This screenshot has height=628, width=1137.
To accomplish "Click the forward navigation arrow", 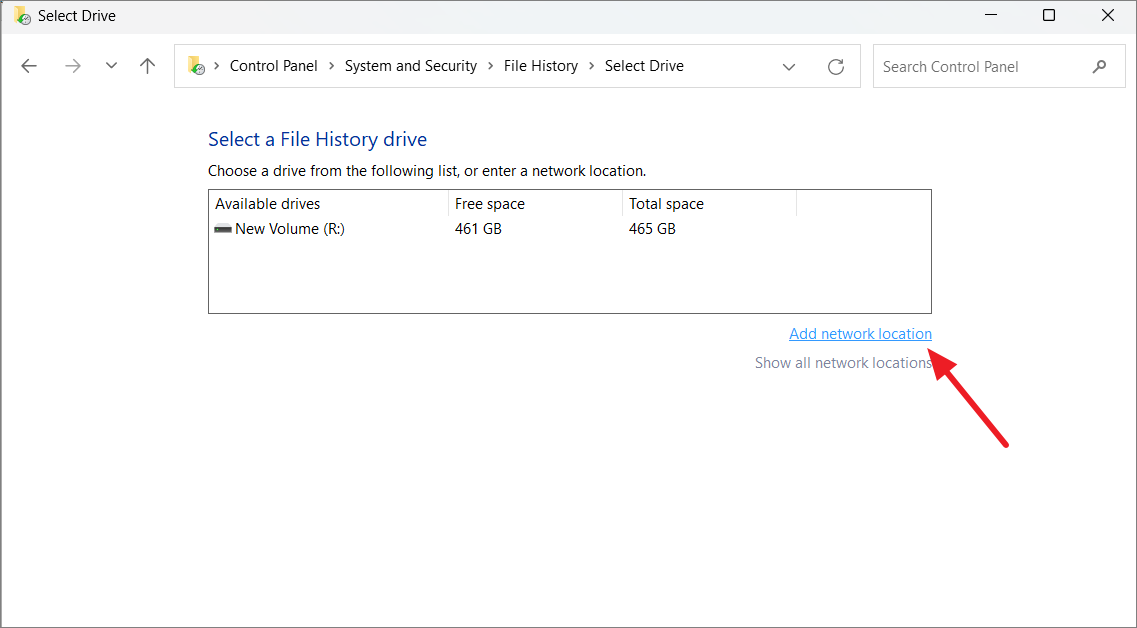I will click(x=72, y=65).
